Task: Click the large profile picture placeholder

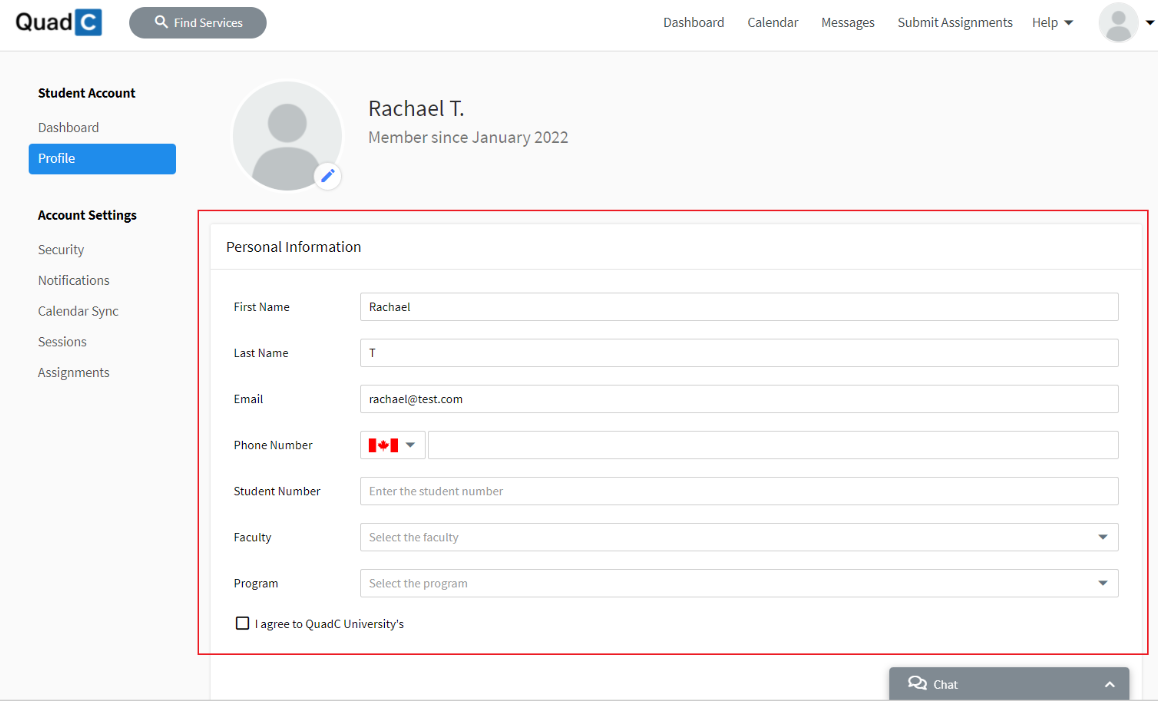Action: click(287, 136)
